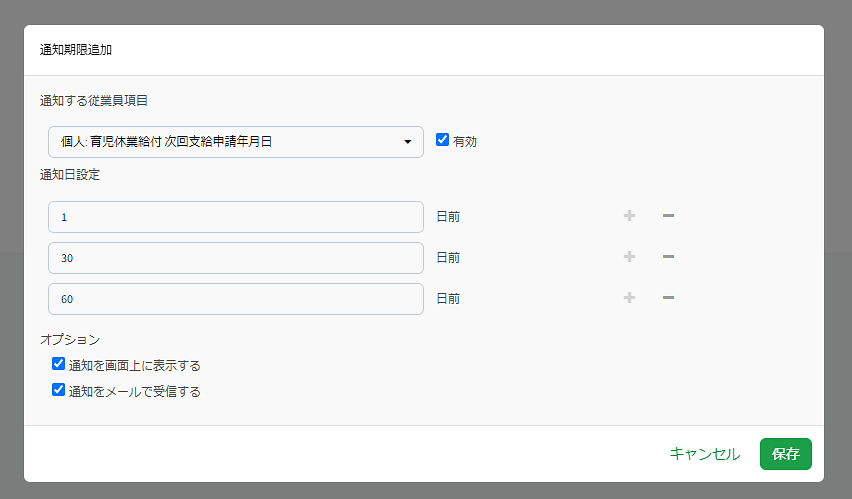The image size is (852, 499).
Task: Click minus icon beside the 1 日前 row
Action: (668, 216)
